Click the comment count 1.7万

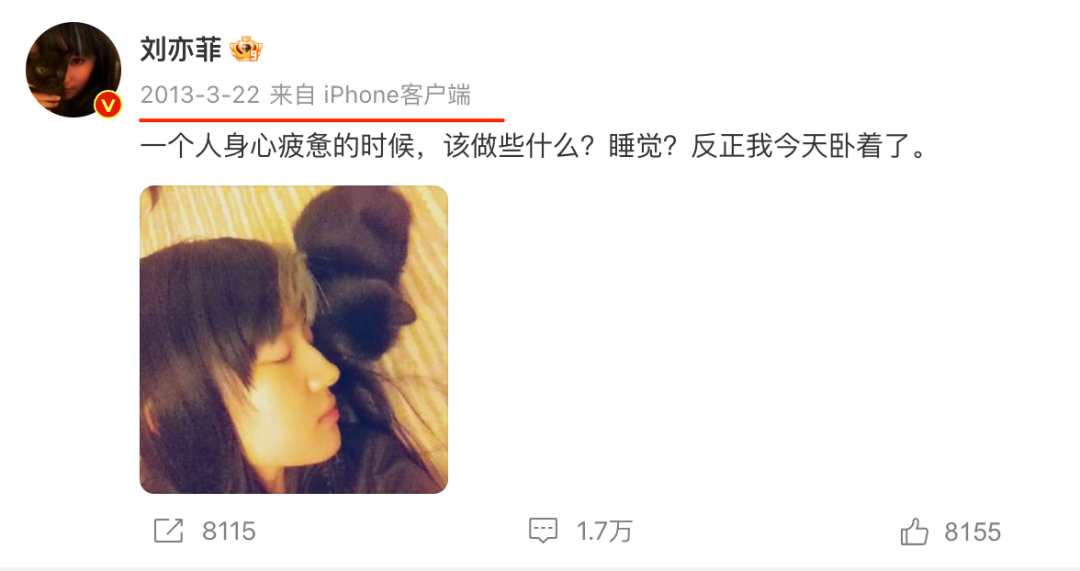604,532
